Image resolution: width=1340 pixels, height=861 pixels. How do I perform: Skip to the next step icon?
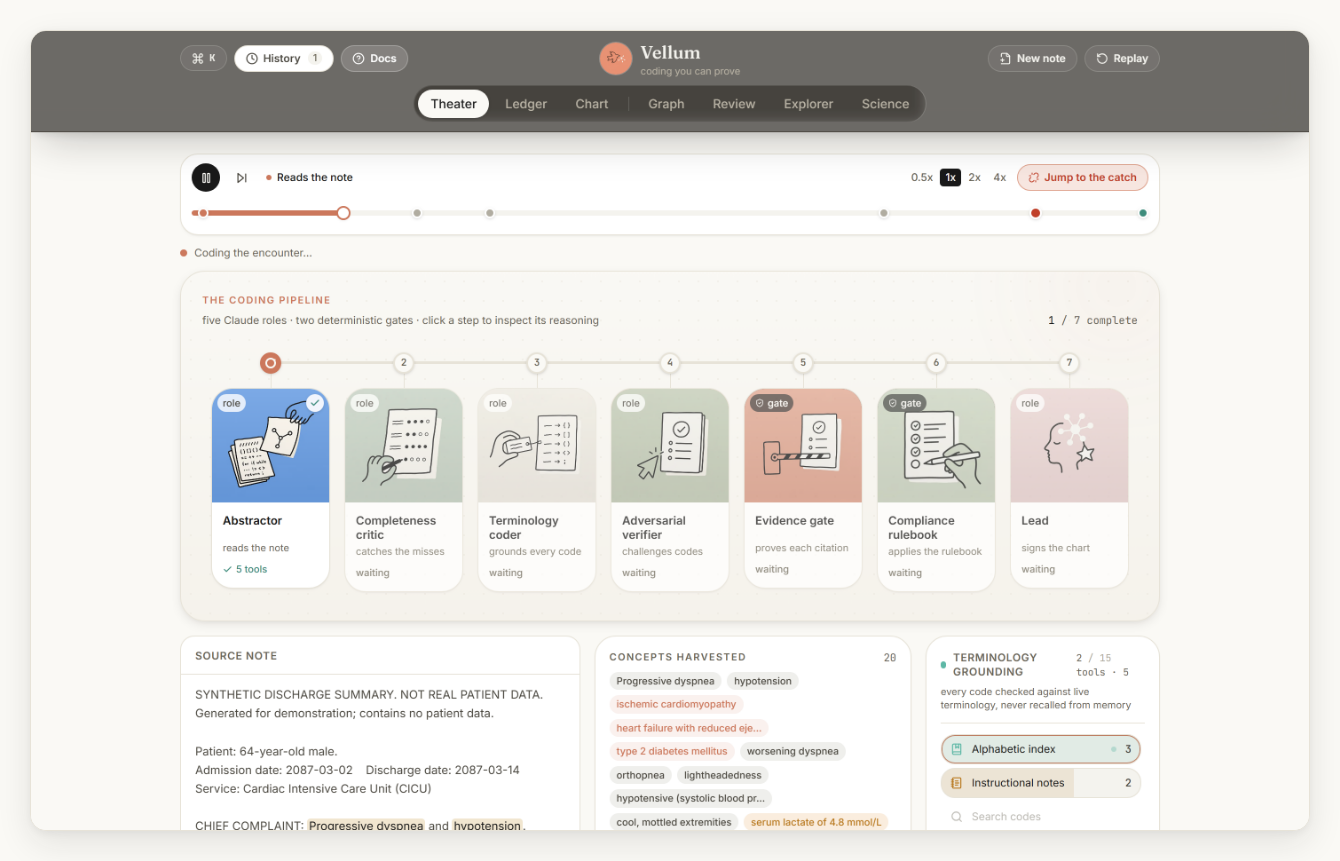[x=242, y=178]
